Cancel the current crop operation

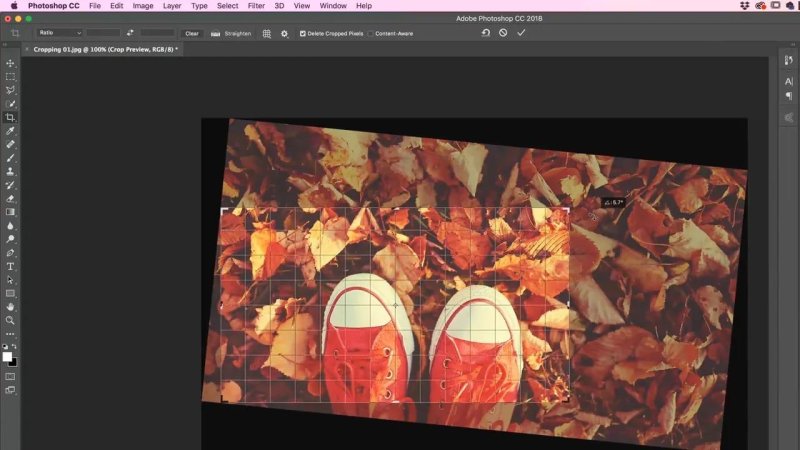[503, 33]
